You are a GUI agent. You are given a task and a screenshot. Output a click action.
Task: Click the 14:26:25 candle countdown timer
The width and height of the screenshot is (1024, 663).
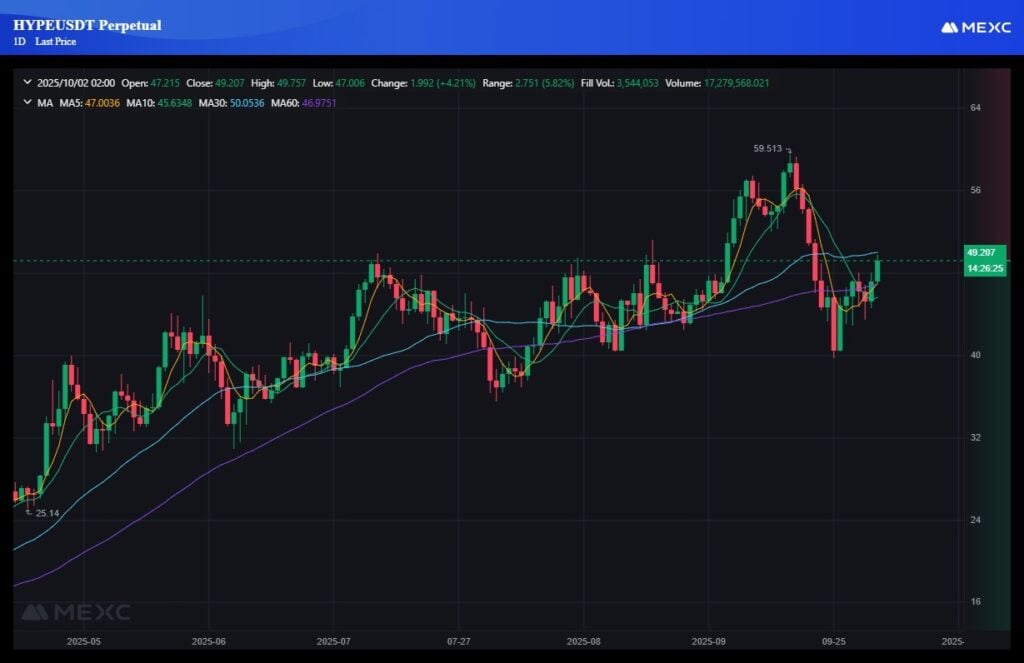(984, 268)
